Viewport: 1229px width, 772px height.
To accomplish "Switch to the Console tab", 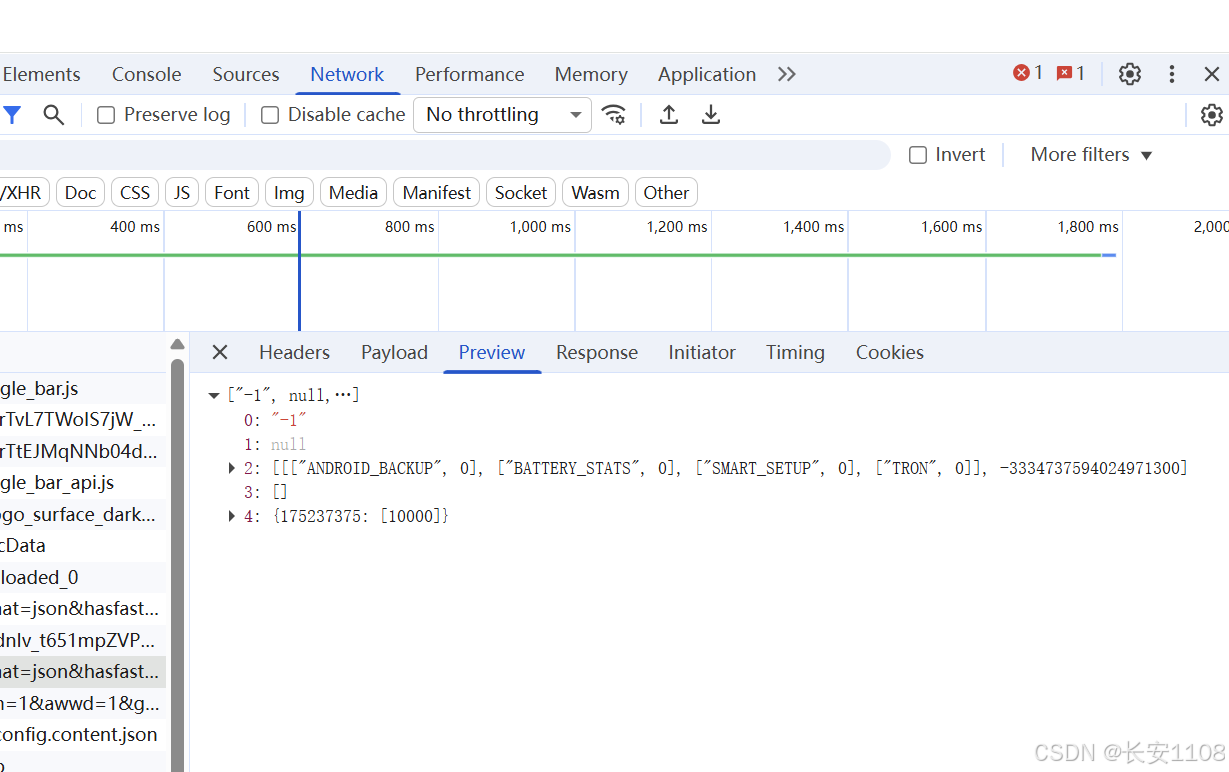I will [147, 74].
